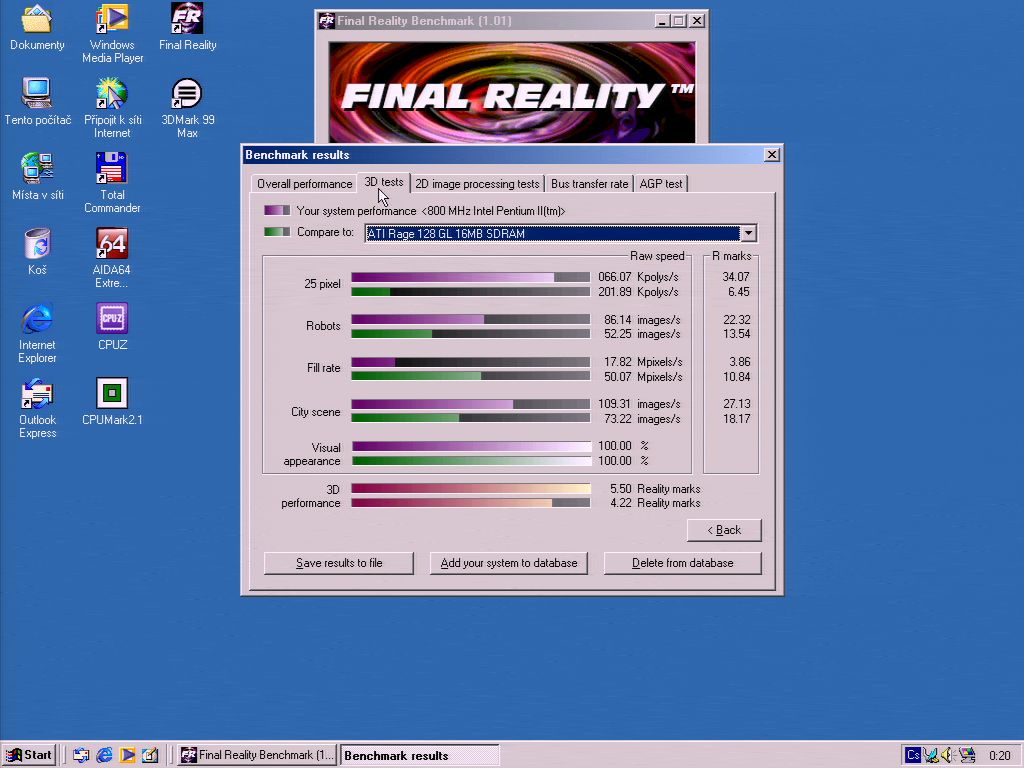Click the 34.07 R marks value

pos(736,277)
